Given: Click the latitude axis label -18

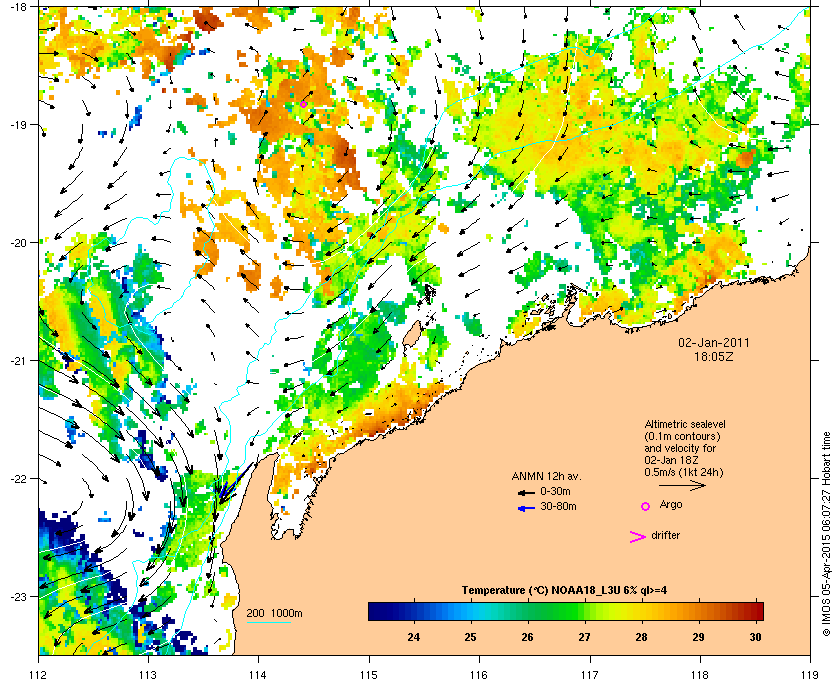Looking at the screenshot, I should point(19,7).
